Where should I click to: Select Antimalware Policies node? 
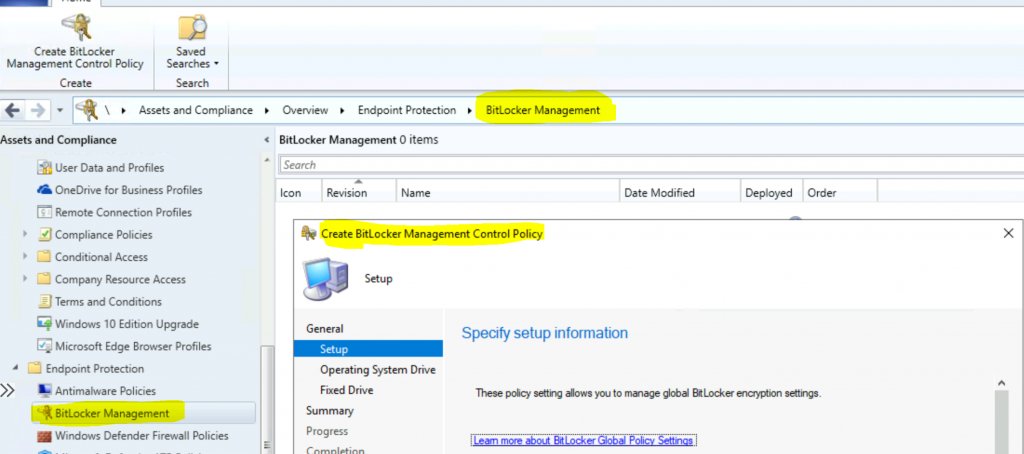tap(105, 391)
